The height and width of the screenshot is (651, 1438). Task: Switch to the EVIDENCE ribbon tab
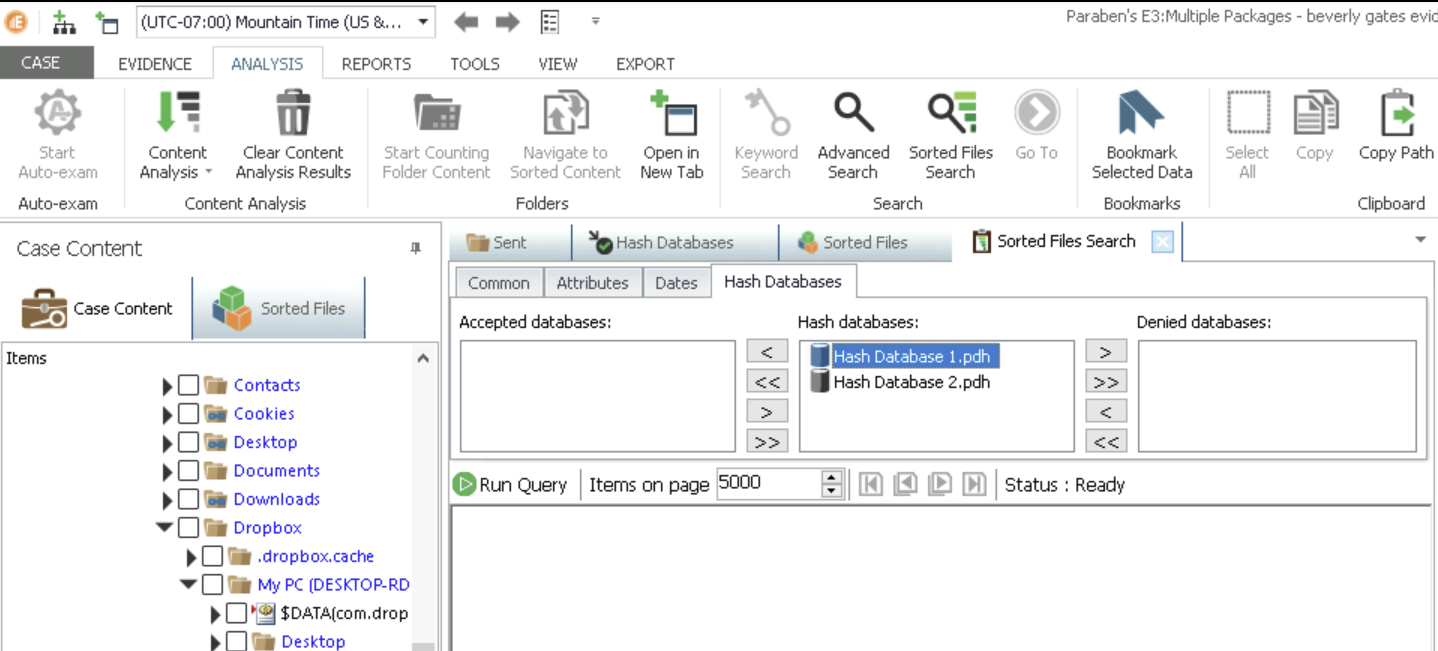pyautogui.click(x=154, y=63)
